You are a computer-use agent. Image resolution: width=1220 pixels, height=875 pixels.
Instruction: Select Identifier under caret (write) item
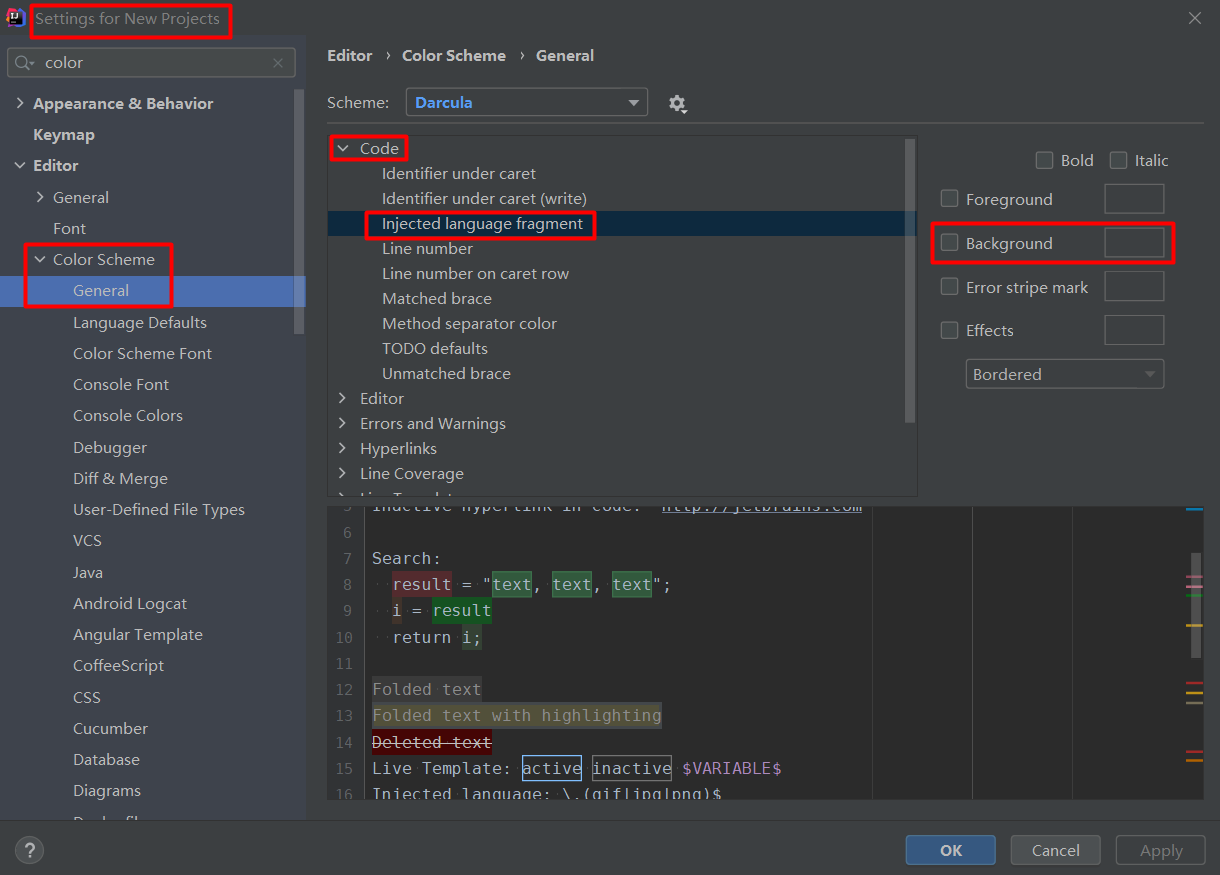coord(484,198)
